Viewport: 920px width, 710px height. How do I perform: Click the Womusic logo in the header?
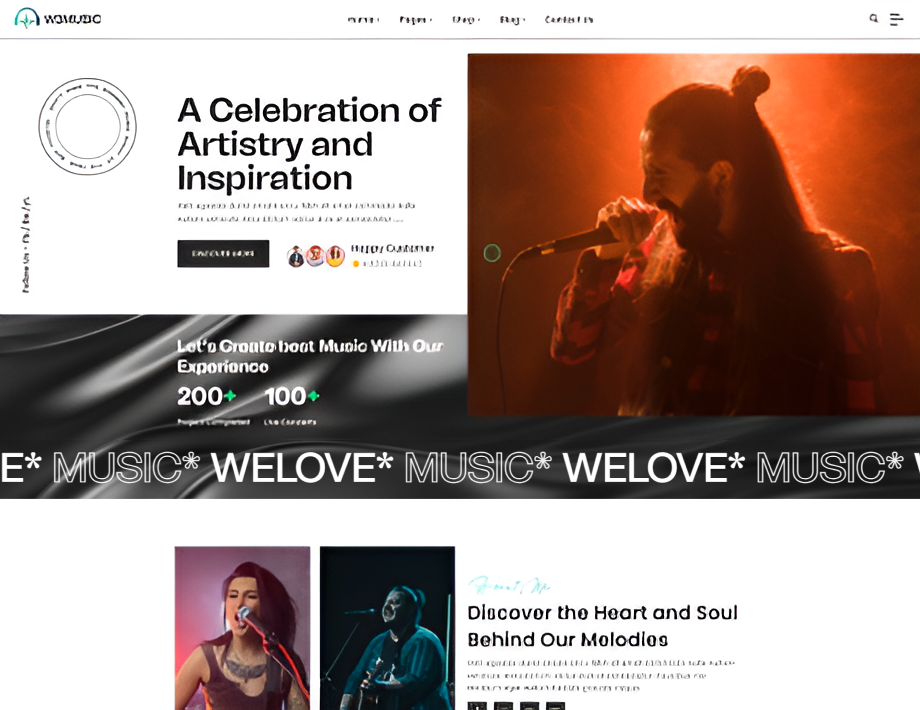[58, 19]
